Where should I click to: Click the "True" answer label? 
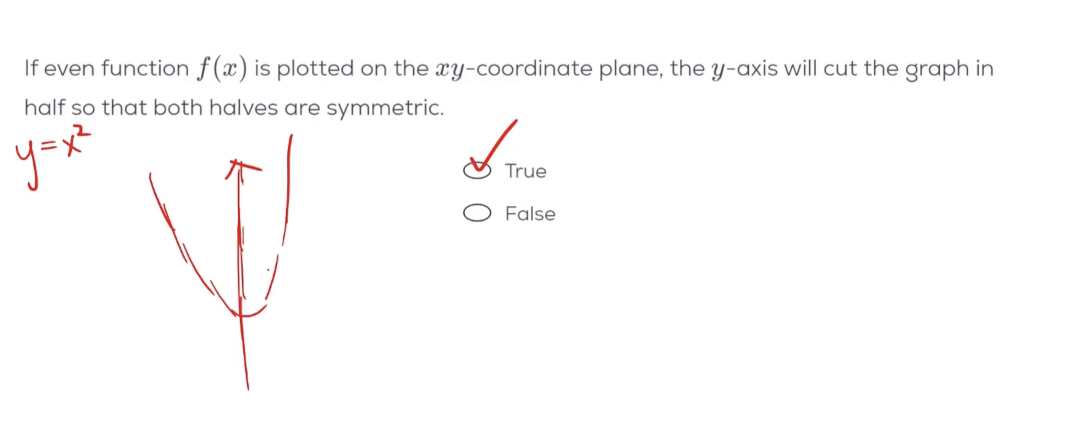[526, 171]
